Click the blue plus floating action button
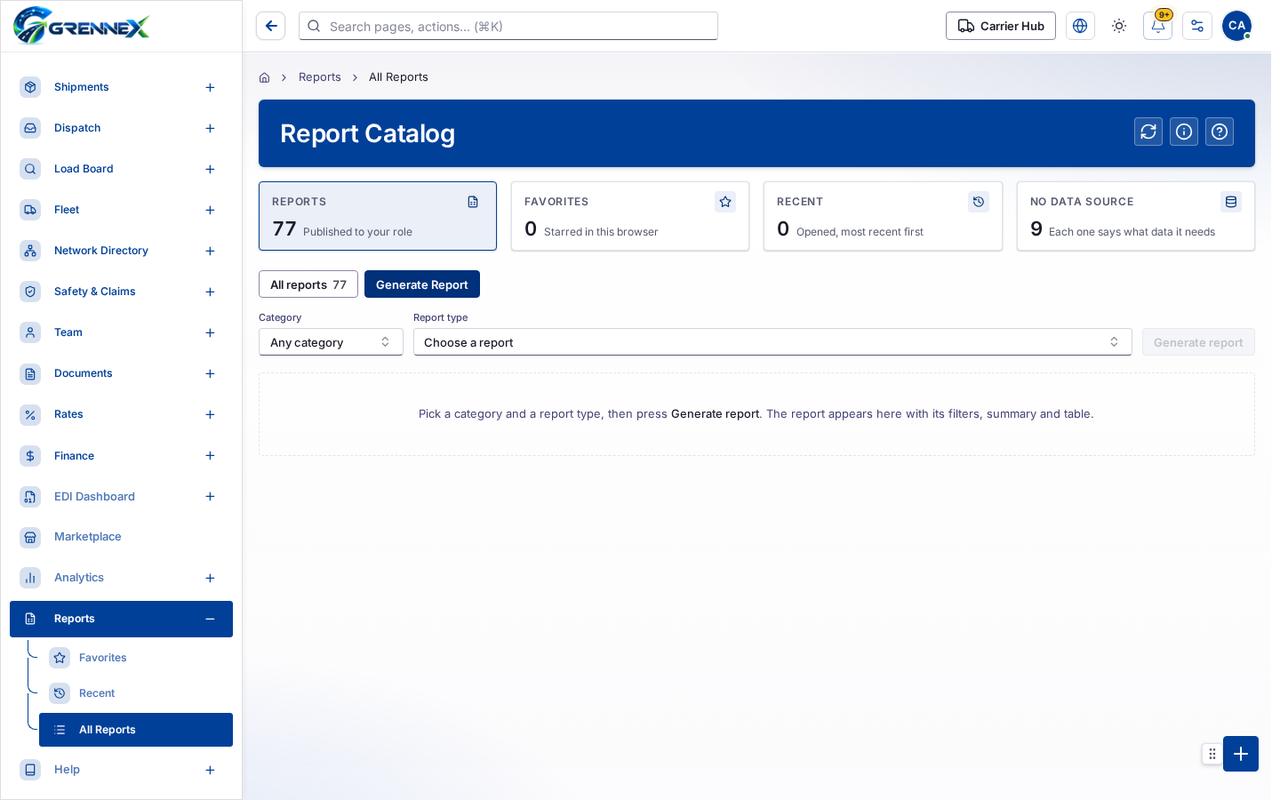Screen dimensions: 1280x800 [x=1241, y=754]
